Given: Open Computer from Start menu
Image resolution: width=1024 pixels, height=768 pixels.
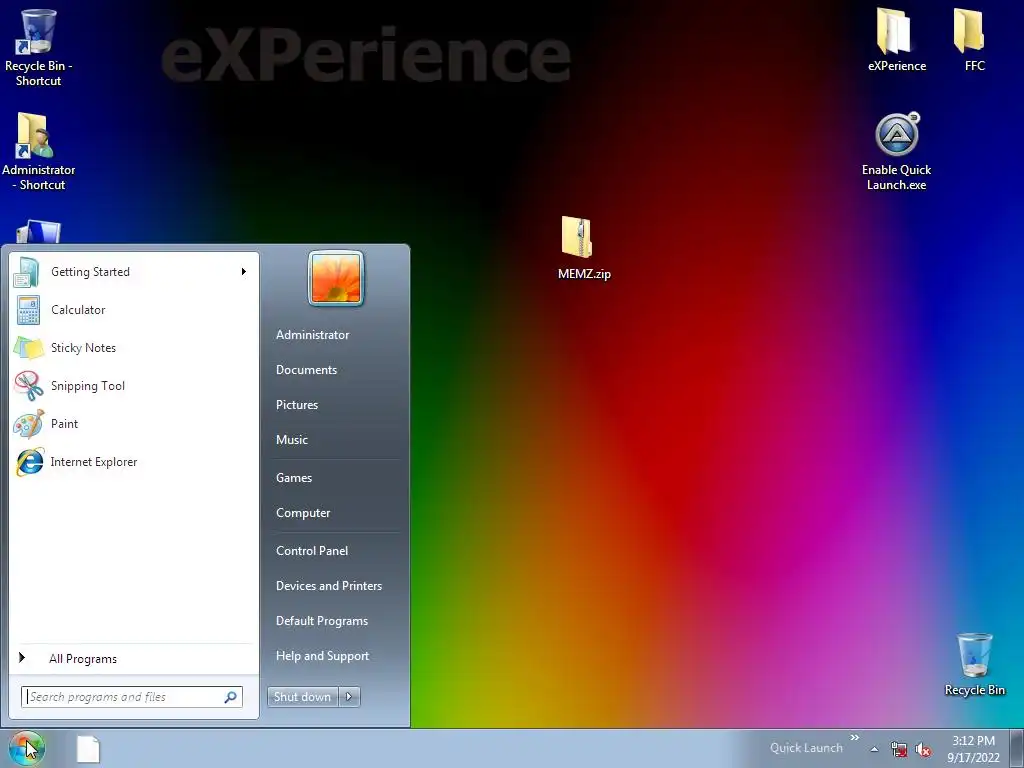Looking at the screenshot, I should click(303, 513).
